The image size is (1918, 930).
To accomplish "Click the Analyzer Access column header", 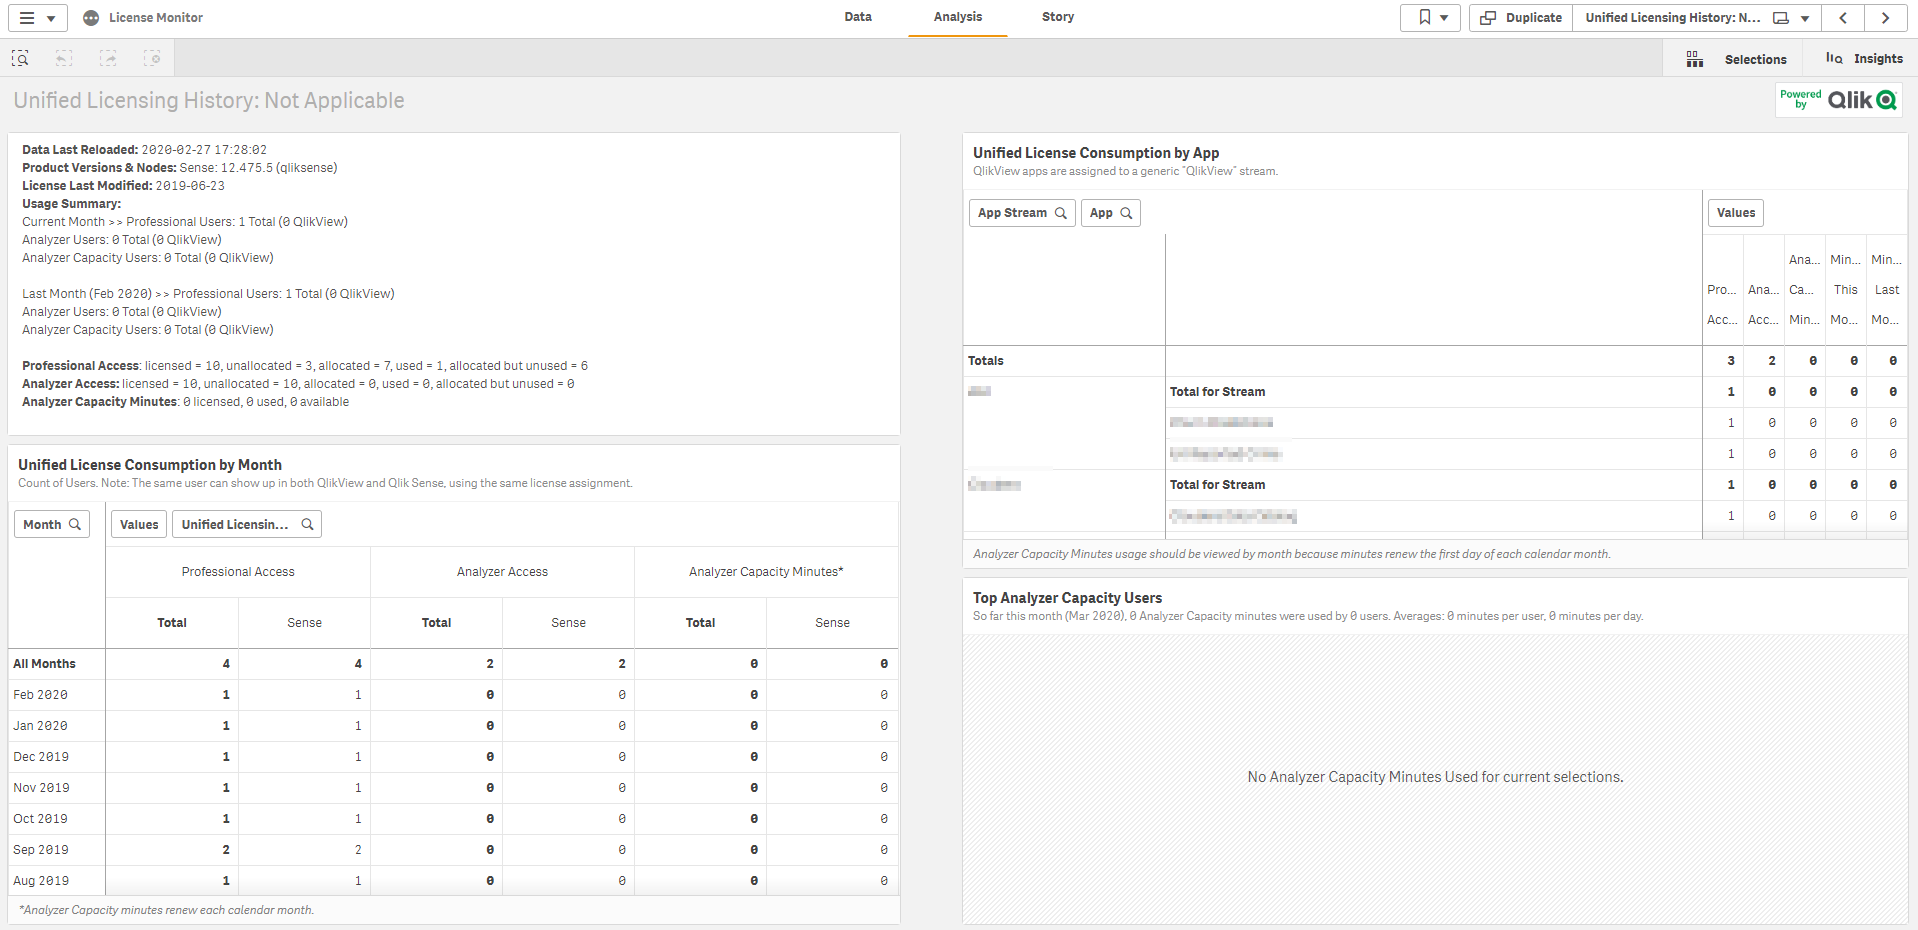I will click(x=502, y=572).
